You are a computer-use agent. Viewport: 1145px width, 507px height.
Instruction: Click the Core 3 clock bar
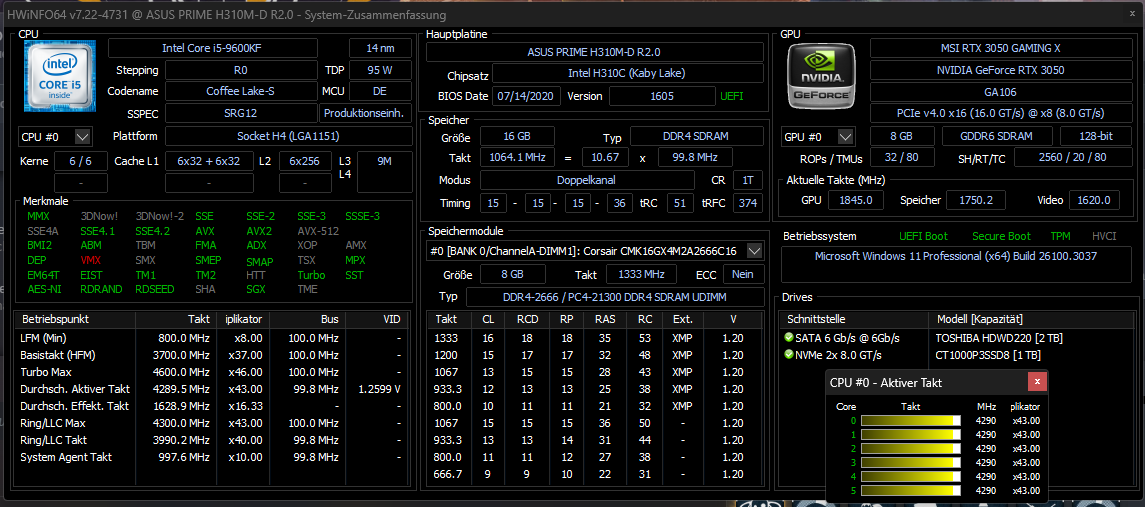tap(911, 462)
